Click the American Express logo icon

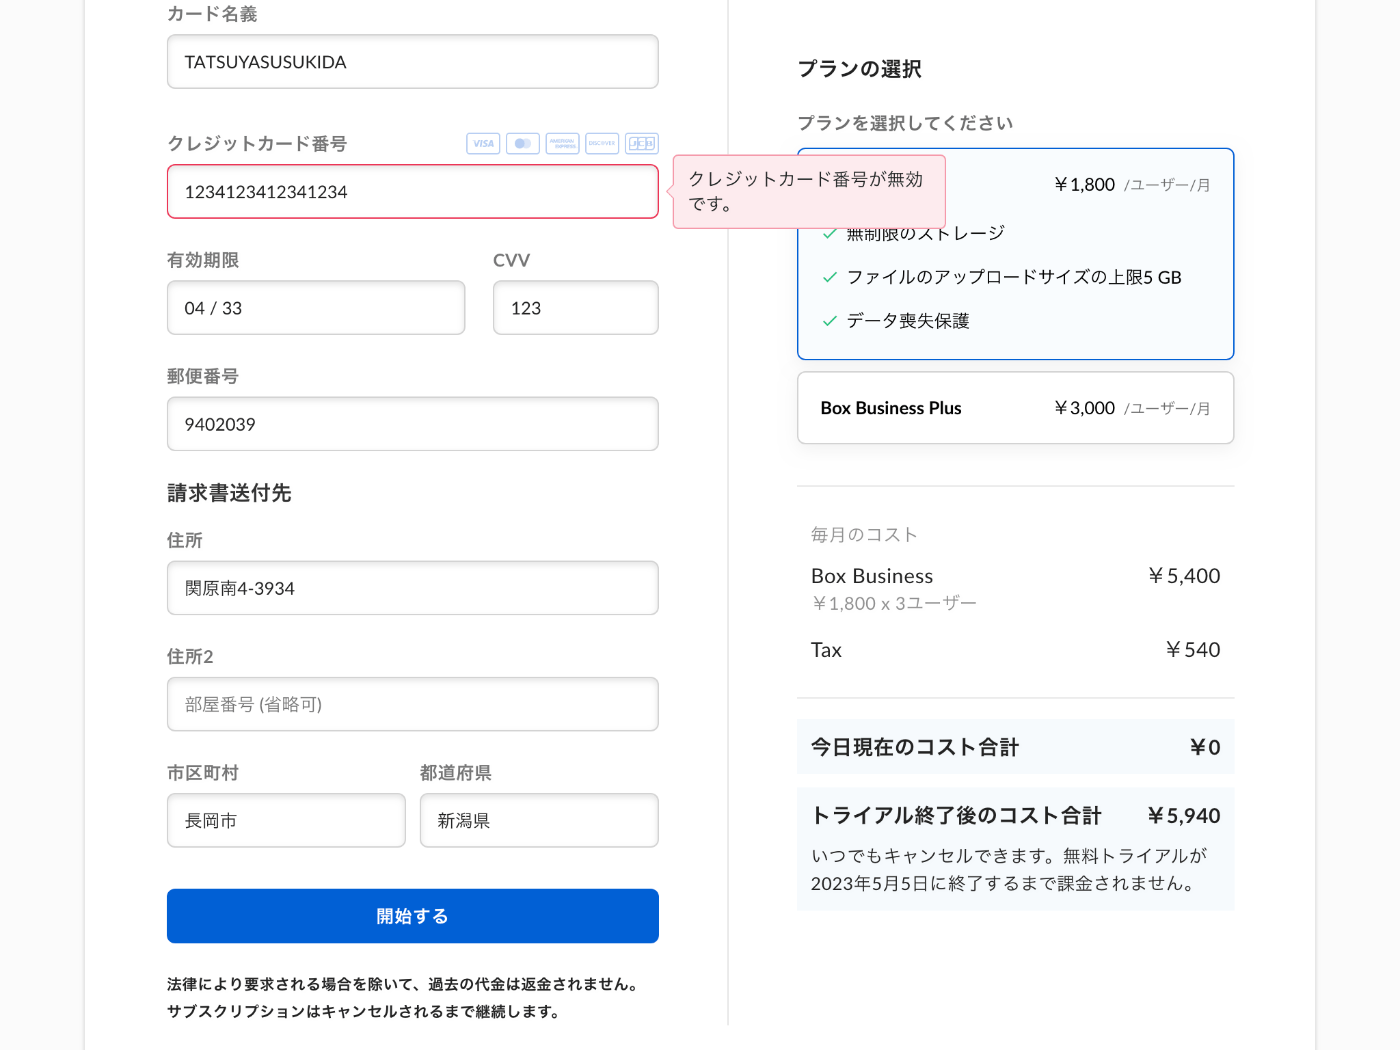562,143
